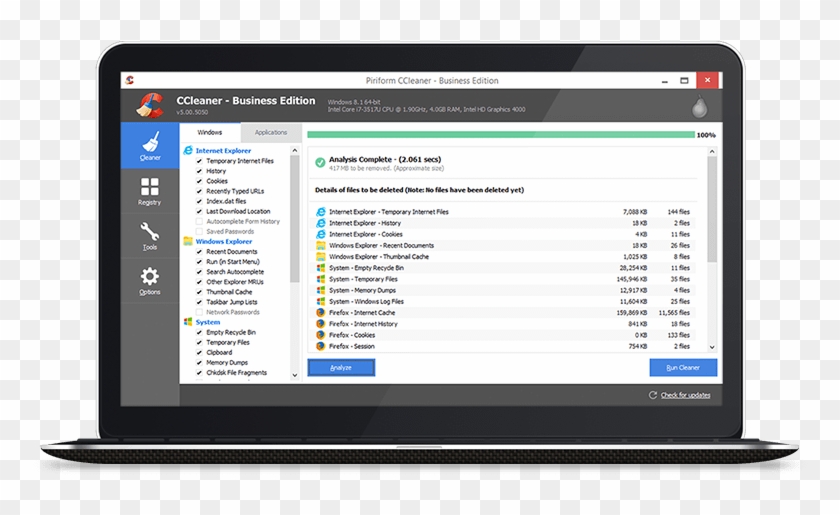The height and width of the screenshot is (515, 840).
Task: Click folder icon beside Thumbnail Cache result
Action: point(320,257)
